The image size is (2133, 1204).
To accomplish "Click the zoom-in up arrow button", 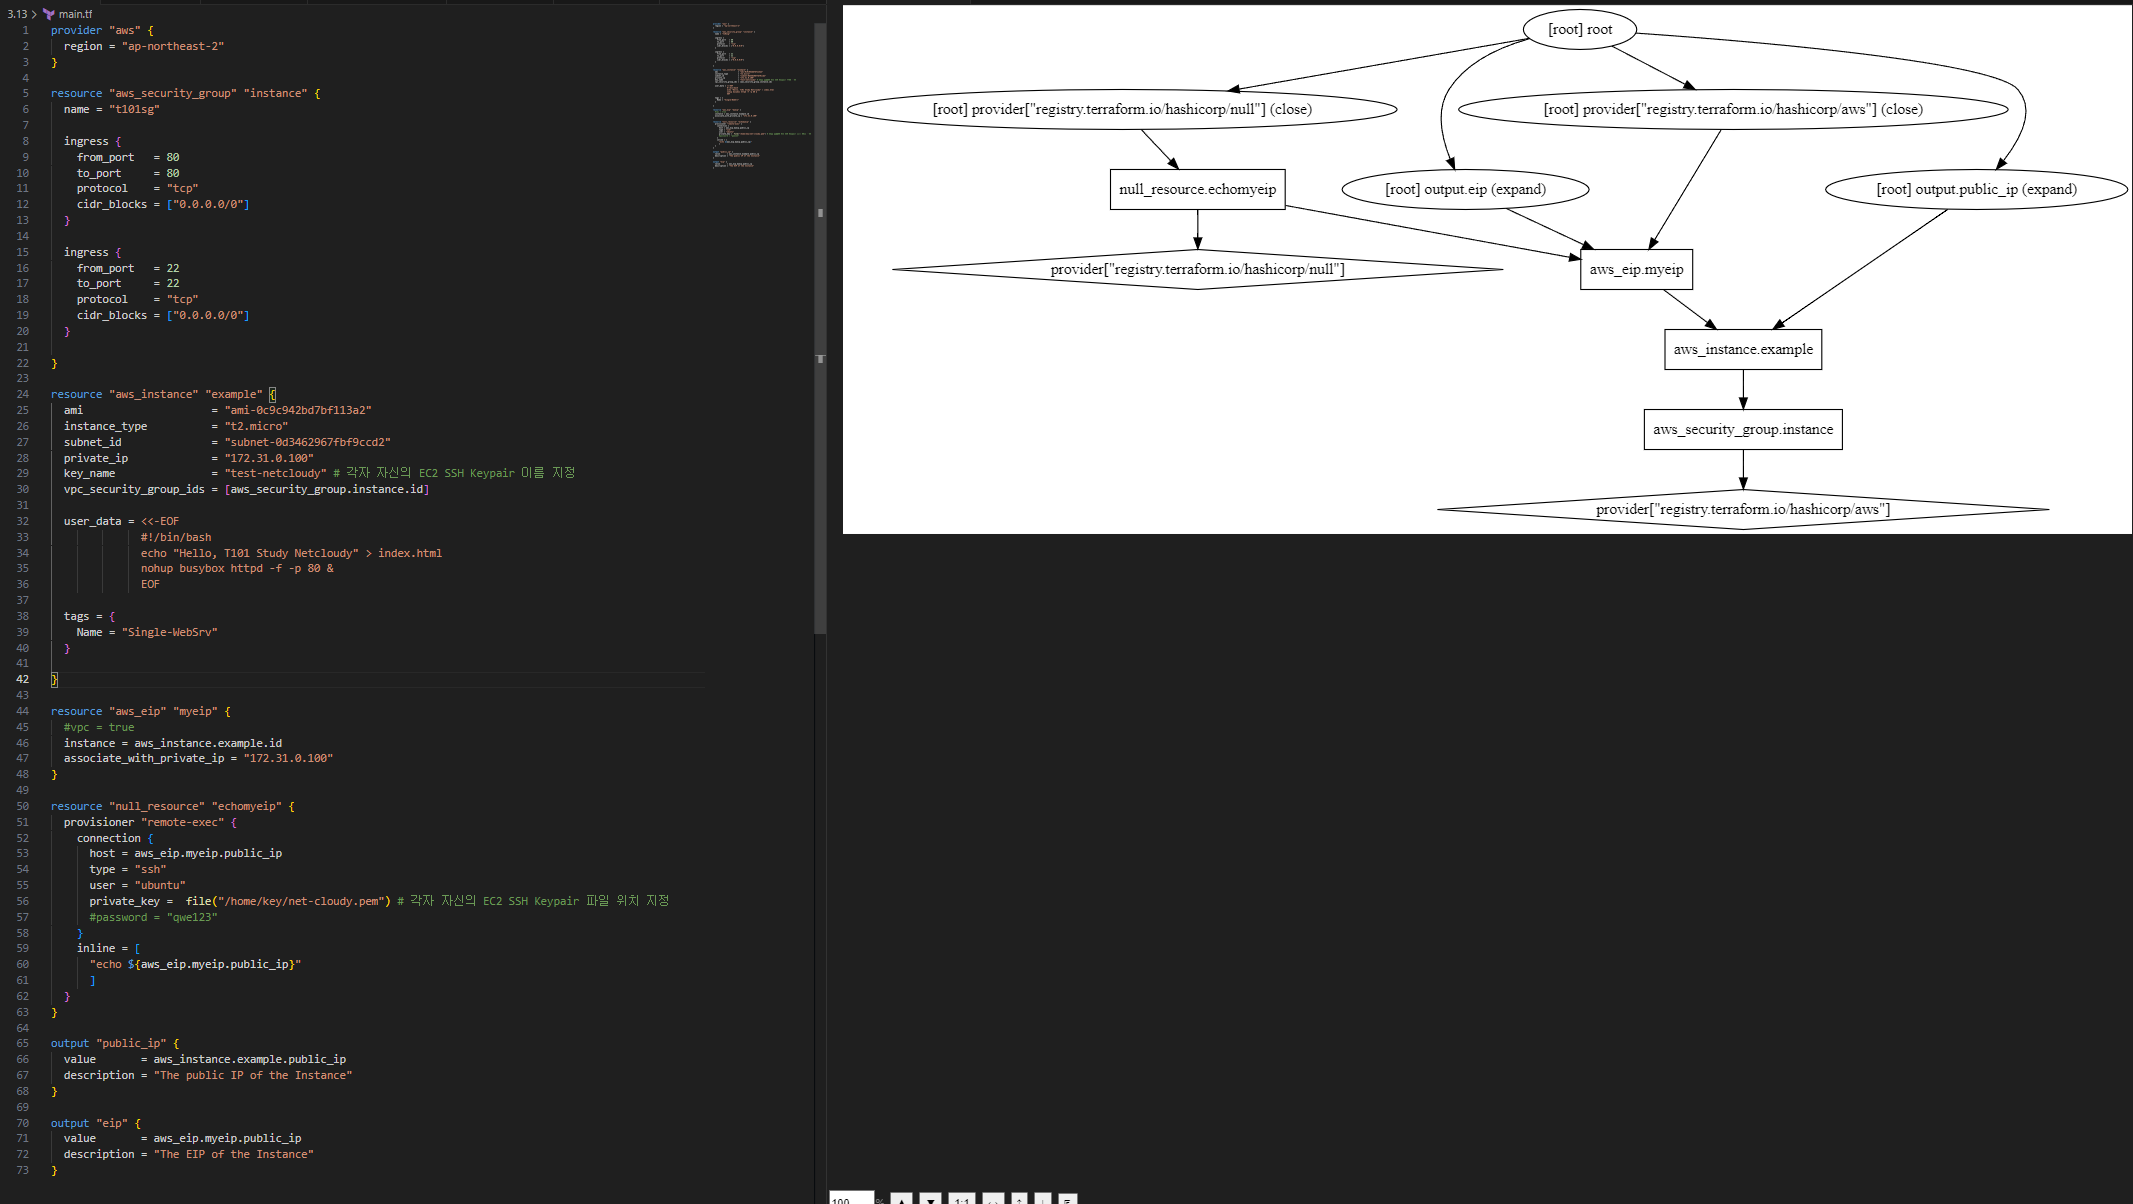I will tap(902, 1198).
